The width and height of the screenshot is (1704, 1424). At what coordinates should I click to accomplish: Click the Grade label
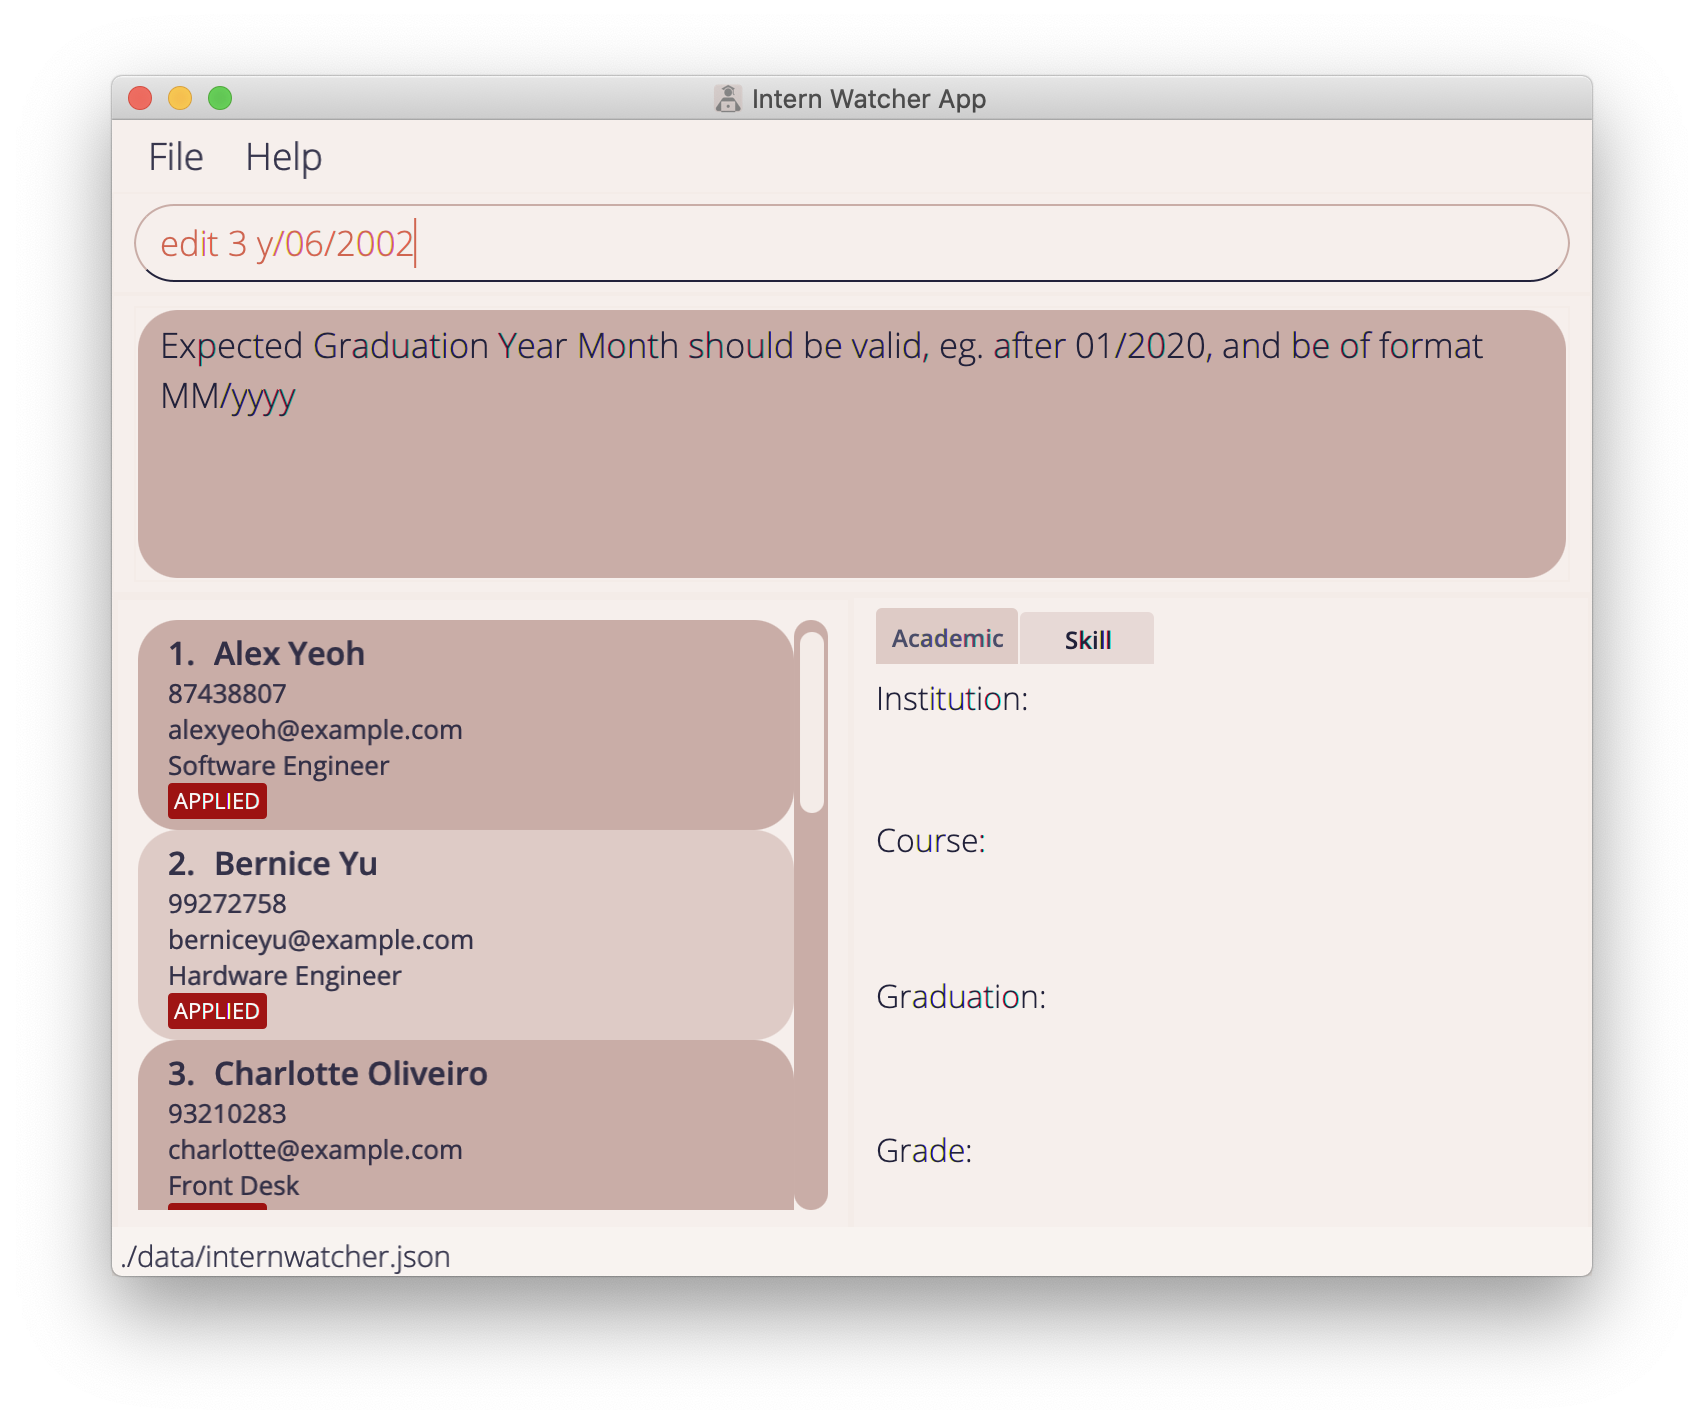tap(924, 1151)
